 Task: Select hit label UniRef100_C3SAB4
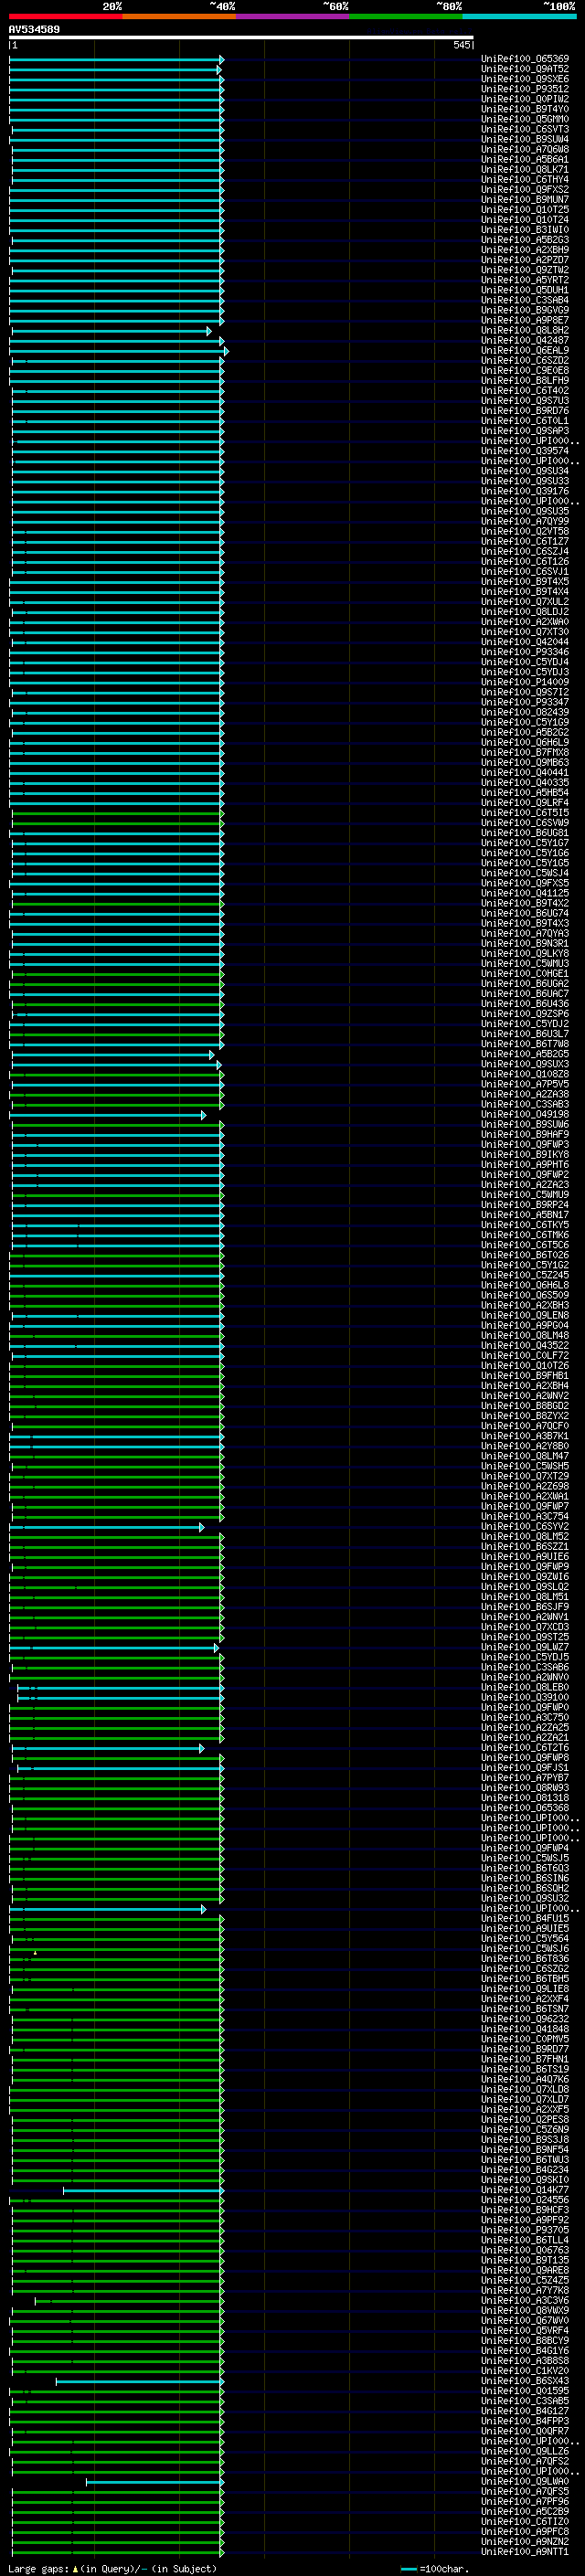(525, 300)
